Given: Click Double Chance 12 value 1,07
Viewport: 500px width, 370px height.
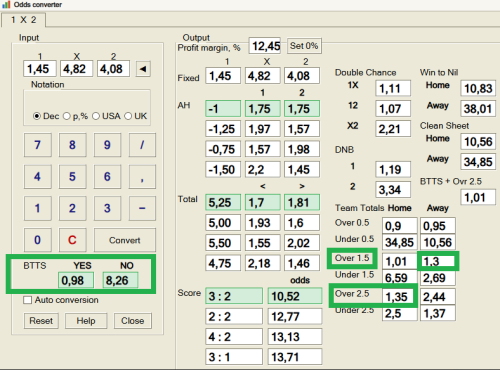Looking at the screenshot, I should (393, 109).
